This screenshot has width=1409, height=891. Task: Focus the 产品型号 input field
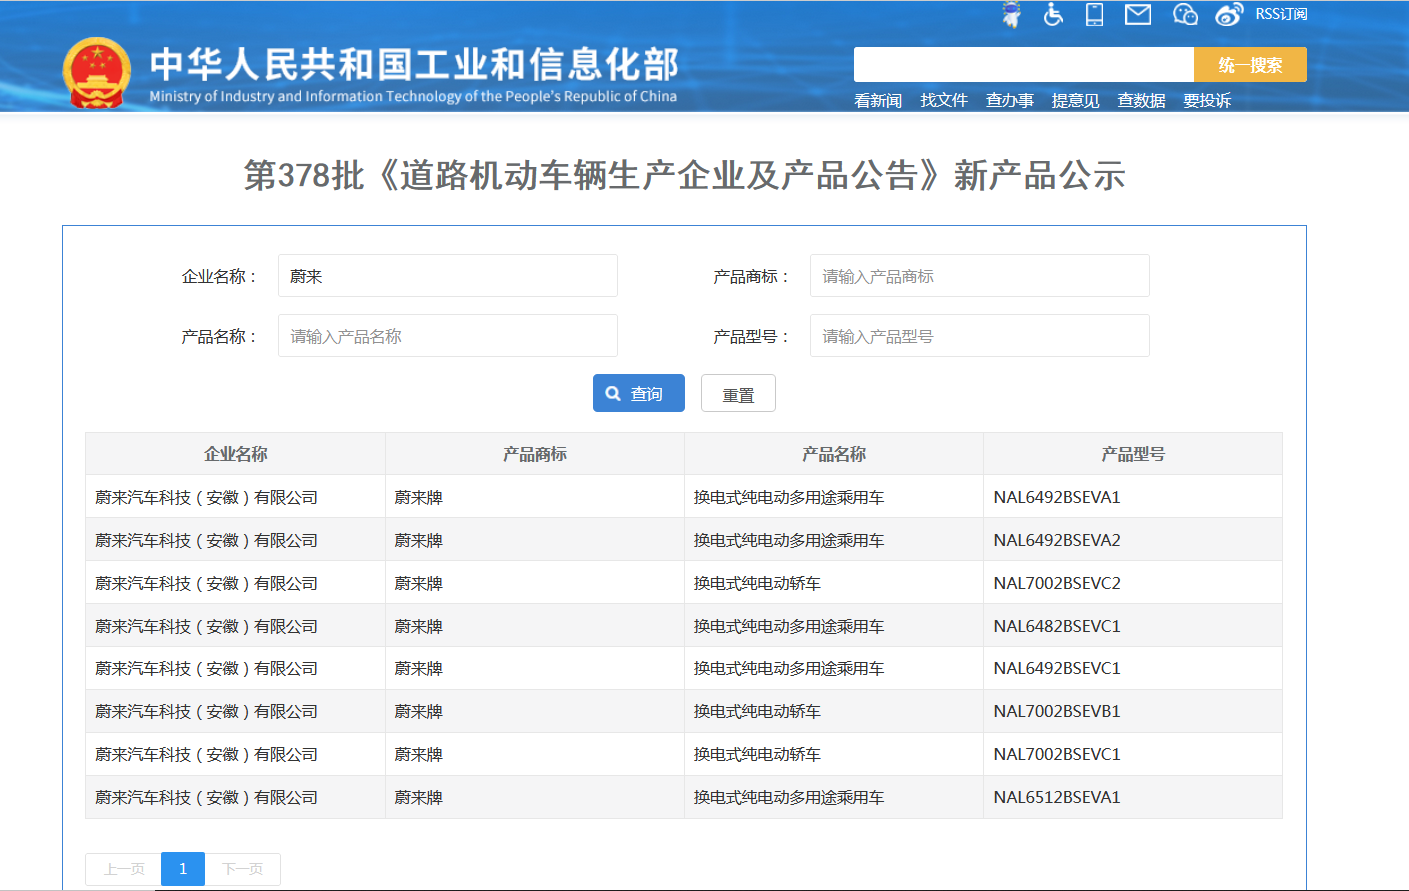(980, 336)
